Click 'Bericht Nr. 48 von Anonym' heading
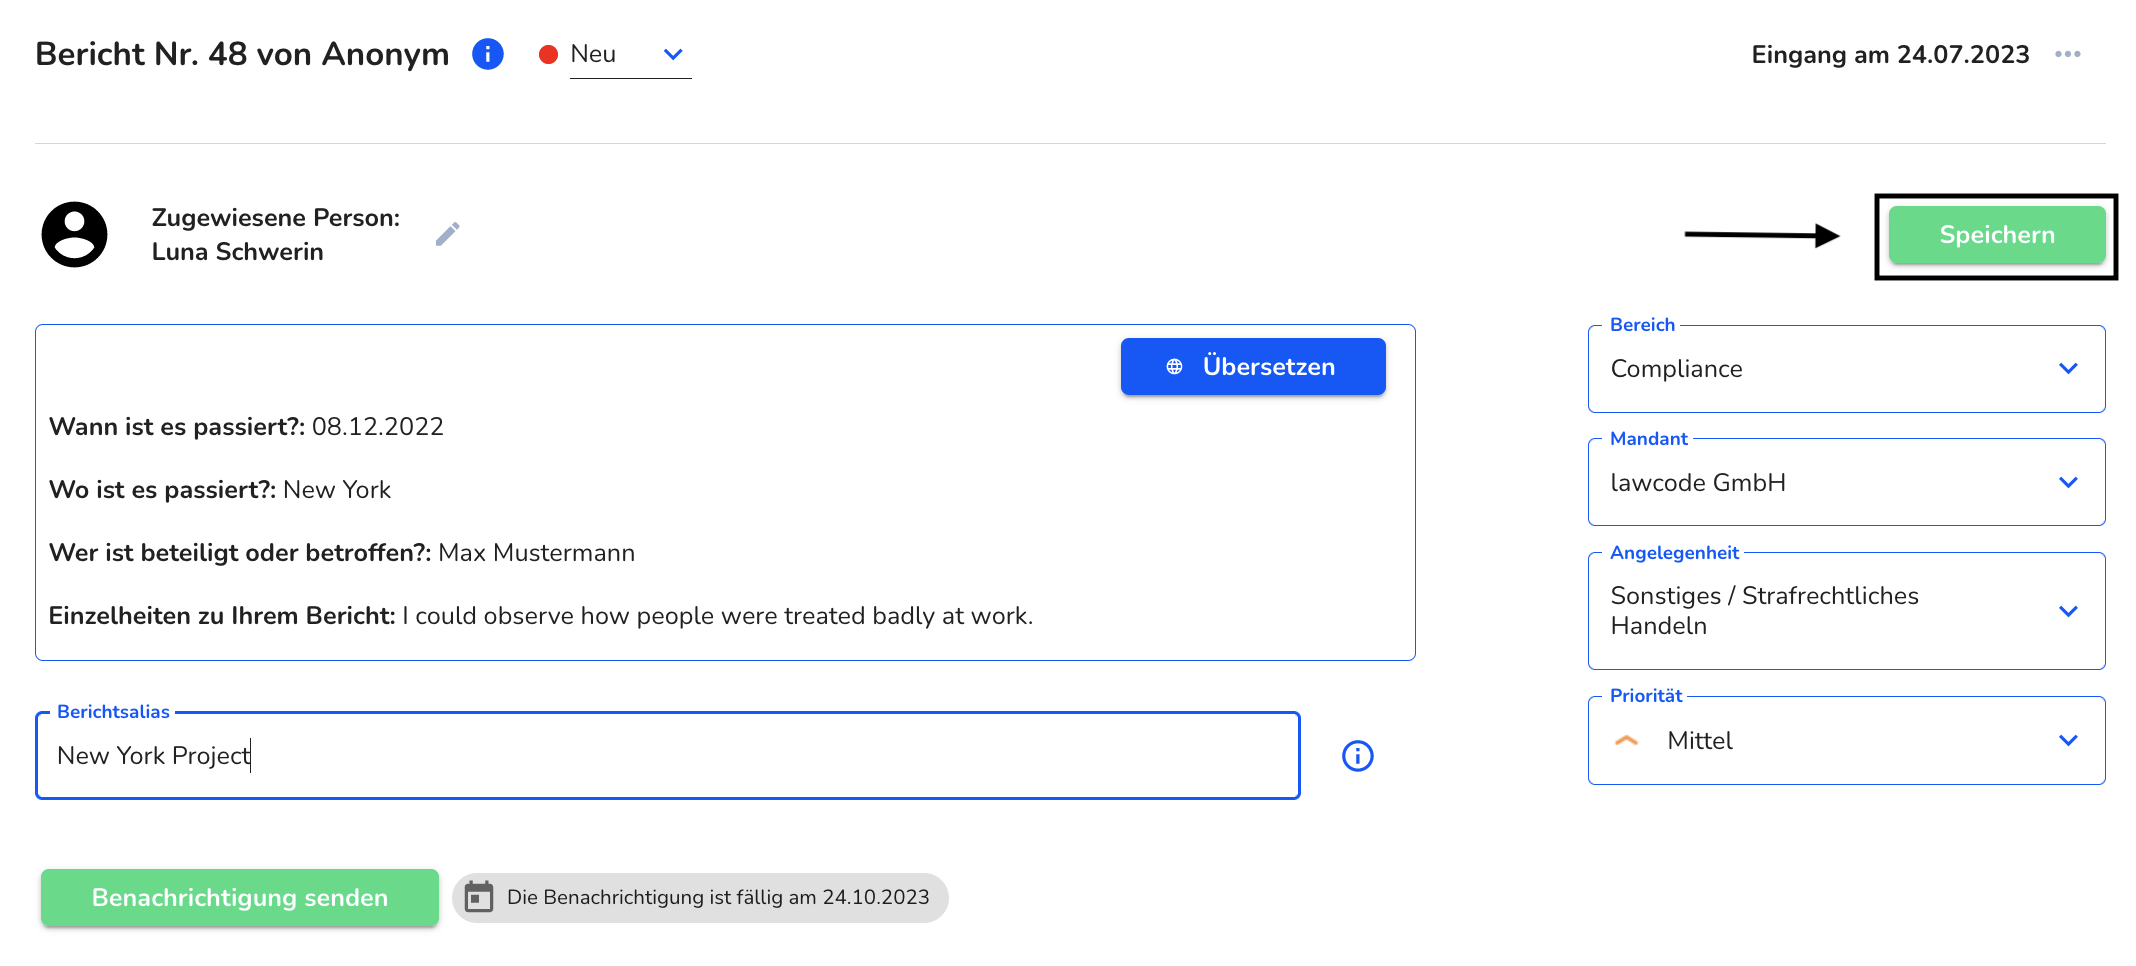This screenshot has width=2136, height=966. 242,54
